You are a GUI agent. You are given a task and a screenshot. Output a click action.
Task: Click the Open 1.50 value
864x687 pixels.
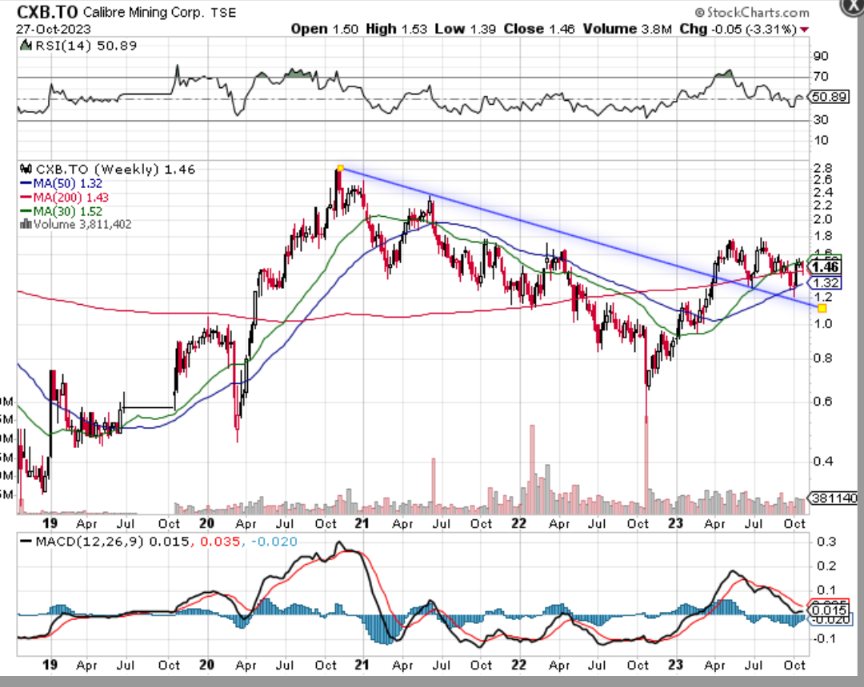[325, 29]
